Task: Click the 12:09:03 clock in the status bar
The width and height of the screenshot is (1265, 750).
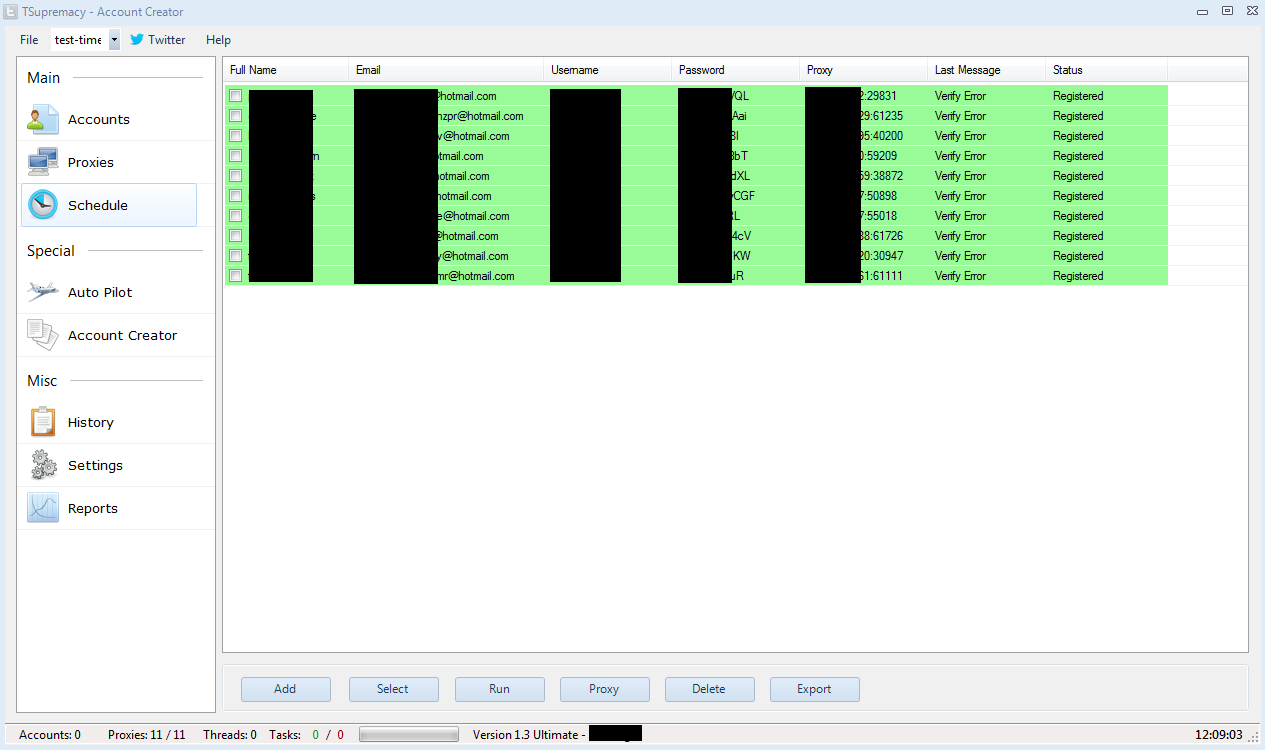Action: [x=1219, y=735]
